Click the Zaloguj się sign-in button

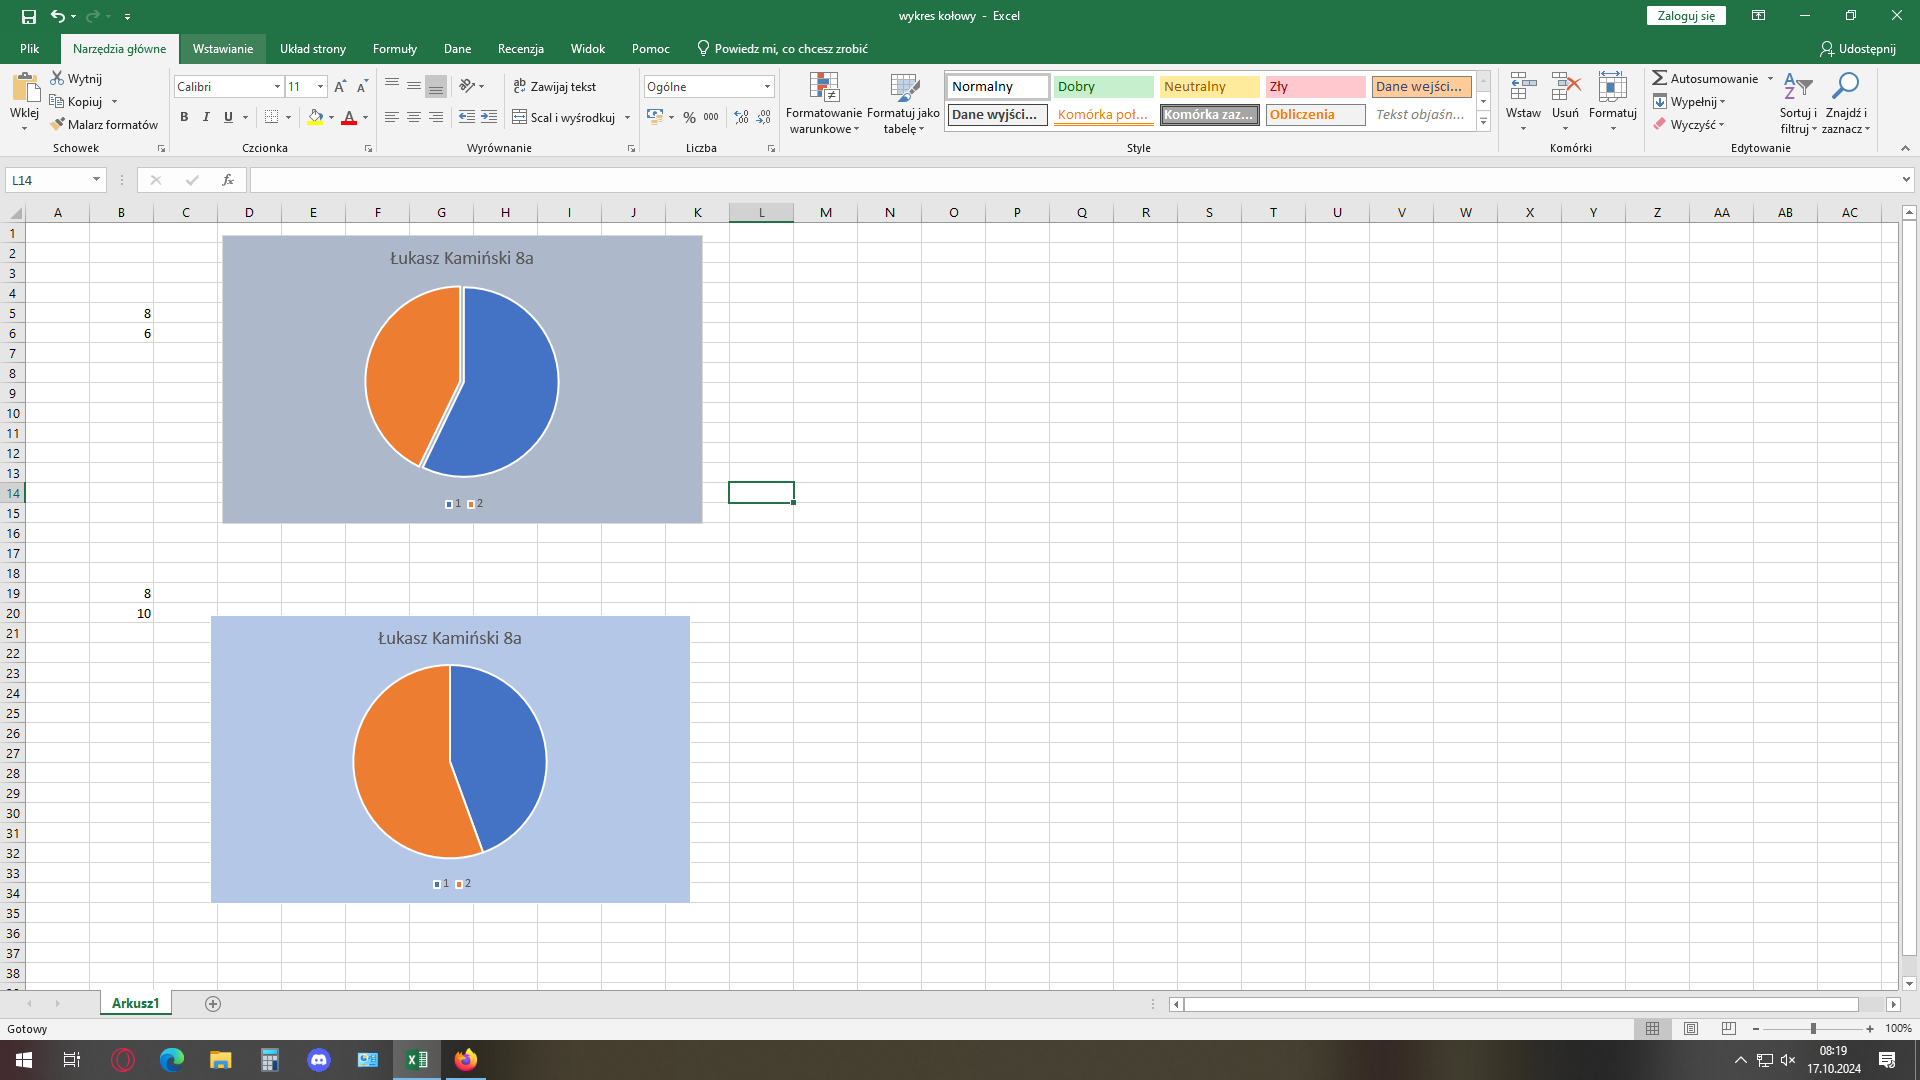[1685, 16]
